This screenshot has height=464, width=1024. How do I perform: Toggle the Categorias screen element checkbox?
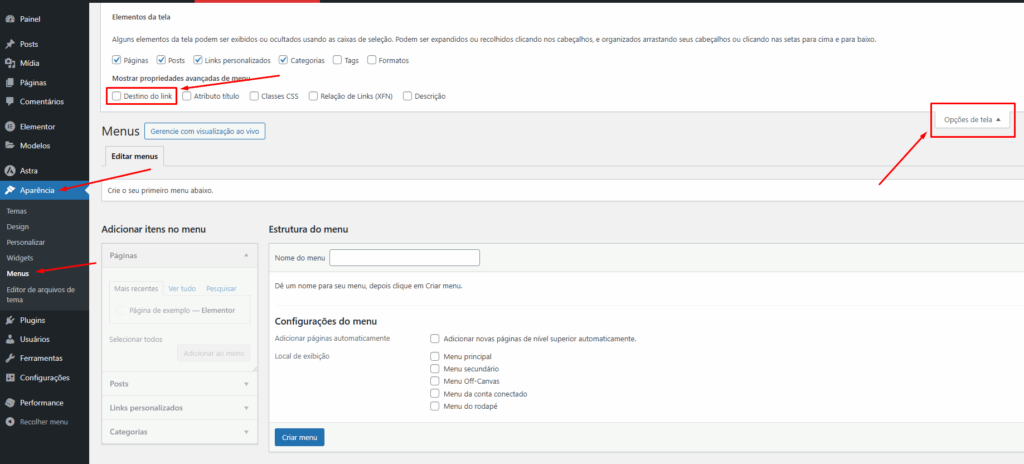click(x=283, y=60)
